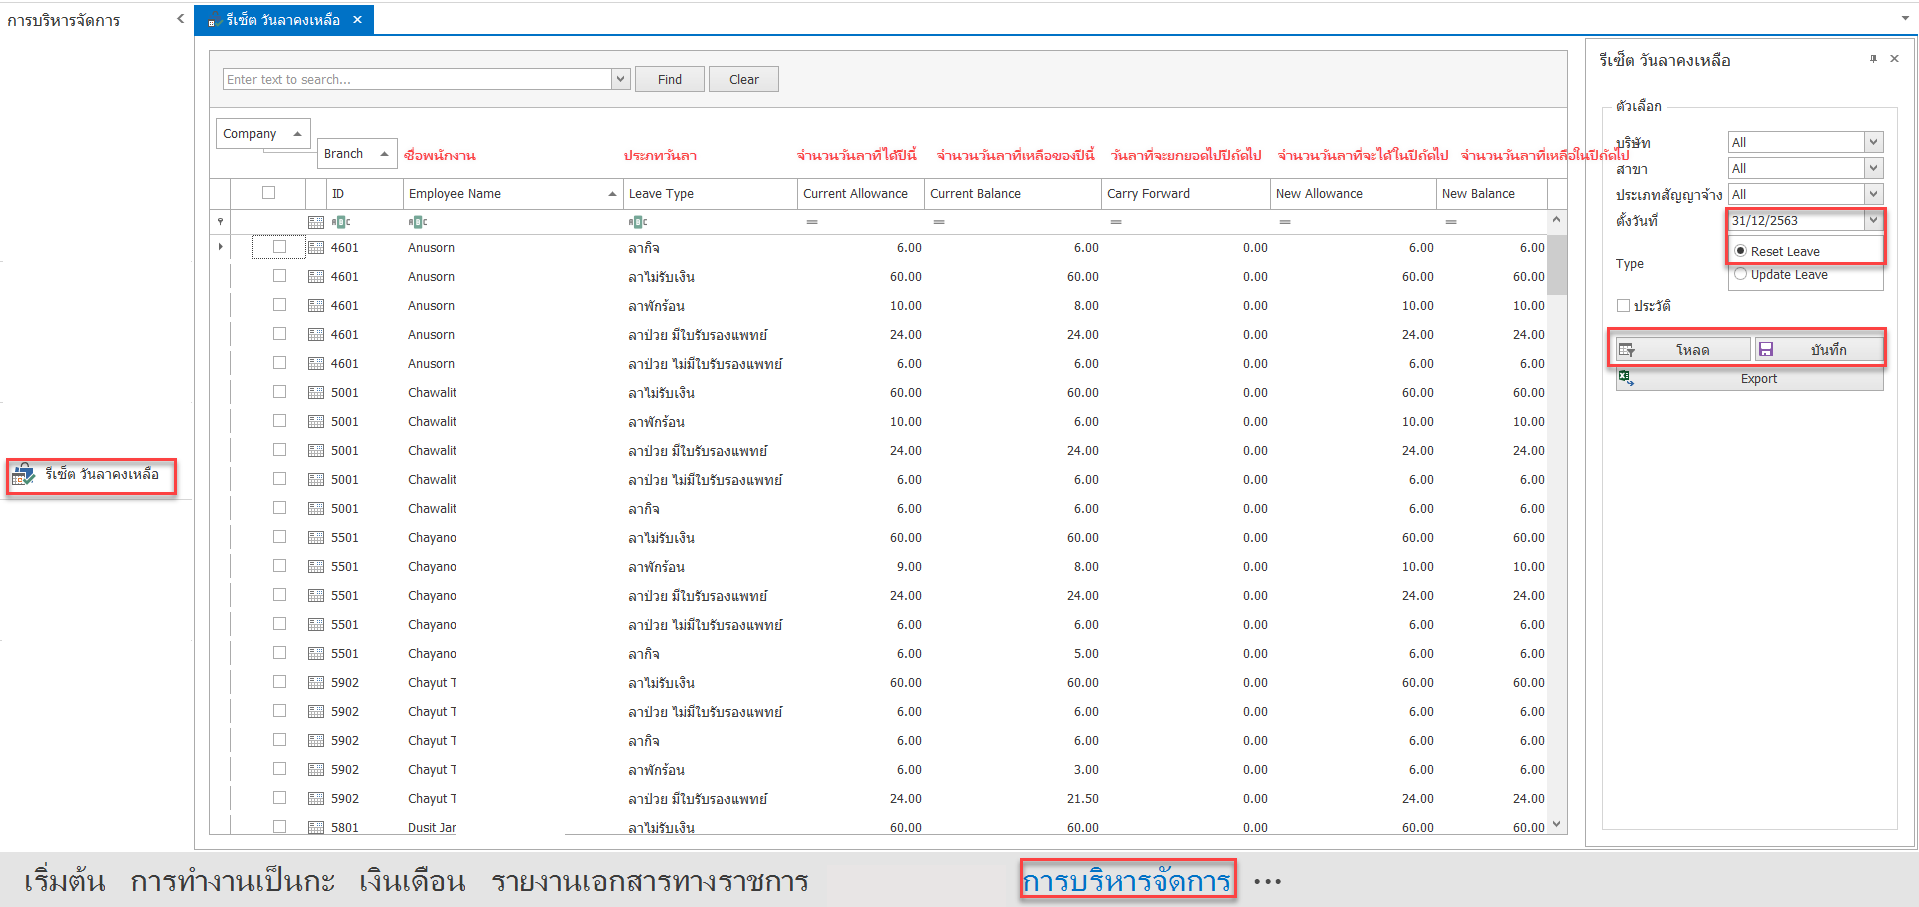Check the select-all checkbox in the grid header
The height and width of the screenshot is (907, 1919).
(x=268, y=193)
